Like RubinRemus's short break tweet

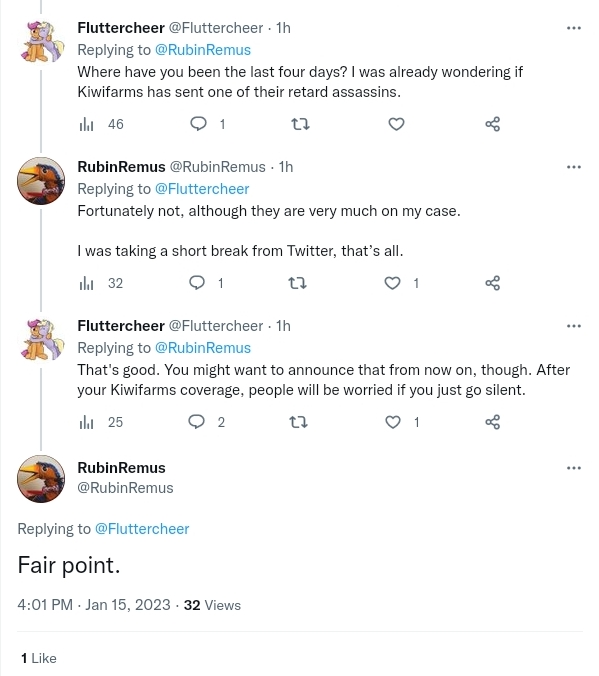(401, 283)
